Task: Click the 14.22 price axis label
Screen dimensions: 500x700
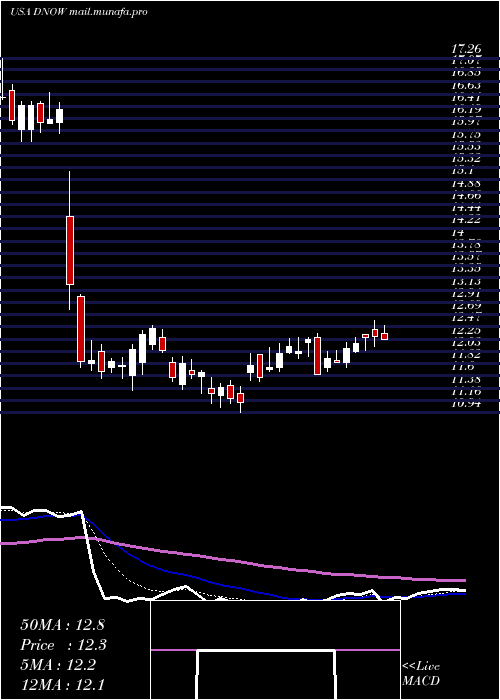Action: click(466, 220)
